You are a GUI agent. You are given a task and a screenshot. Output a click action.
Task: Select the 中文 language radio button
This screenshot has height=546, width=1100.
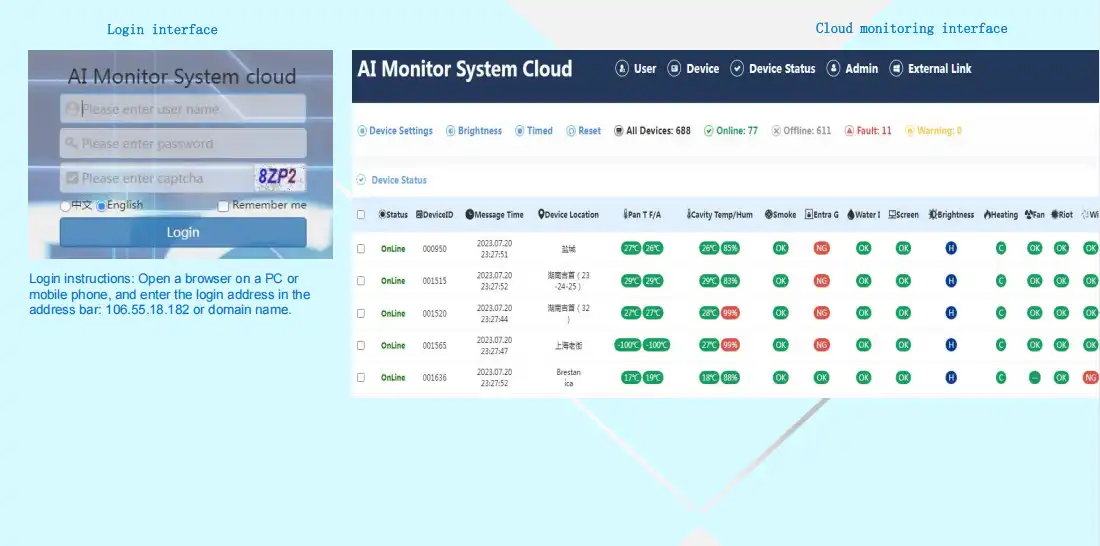tap(66, 206)
